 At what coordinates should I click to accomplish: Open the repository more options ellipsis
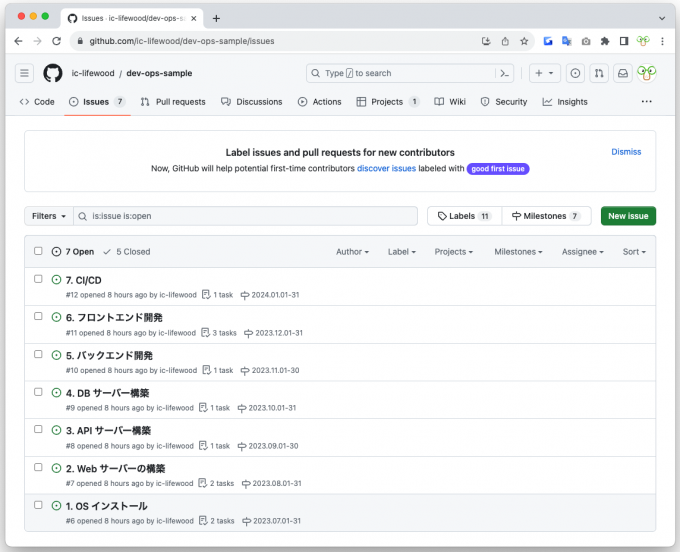click(646, 102)
